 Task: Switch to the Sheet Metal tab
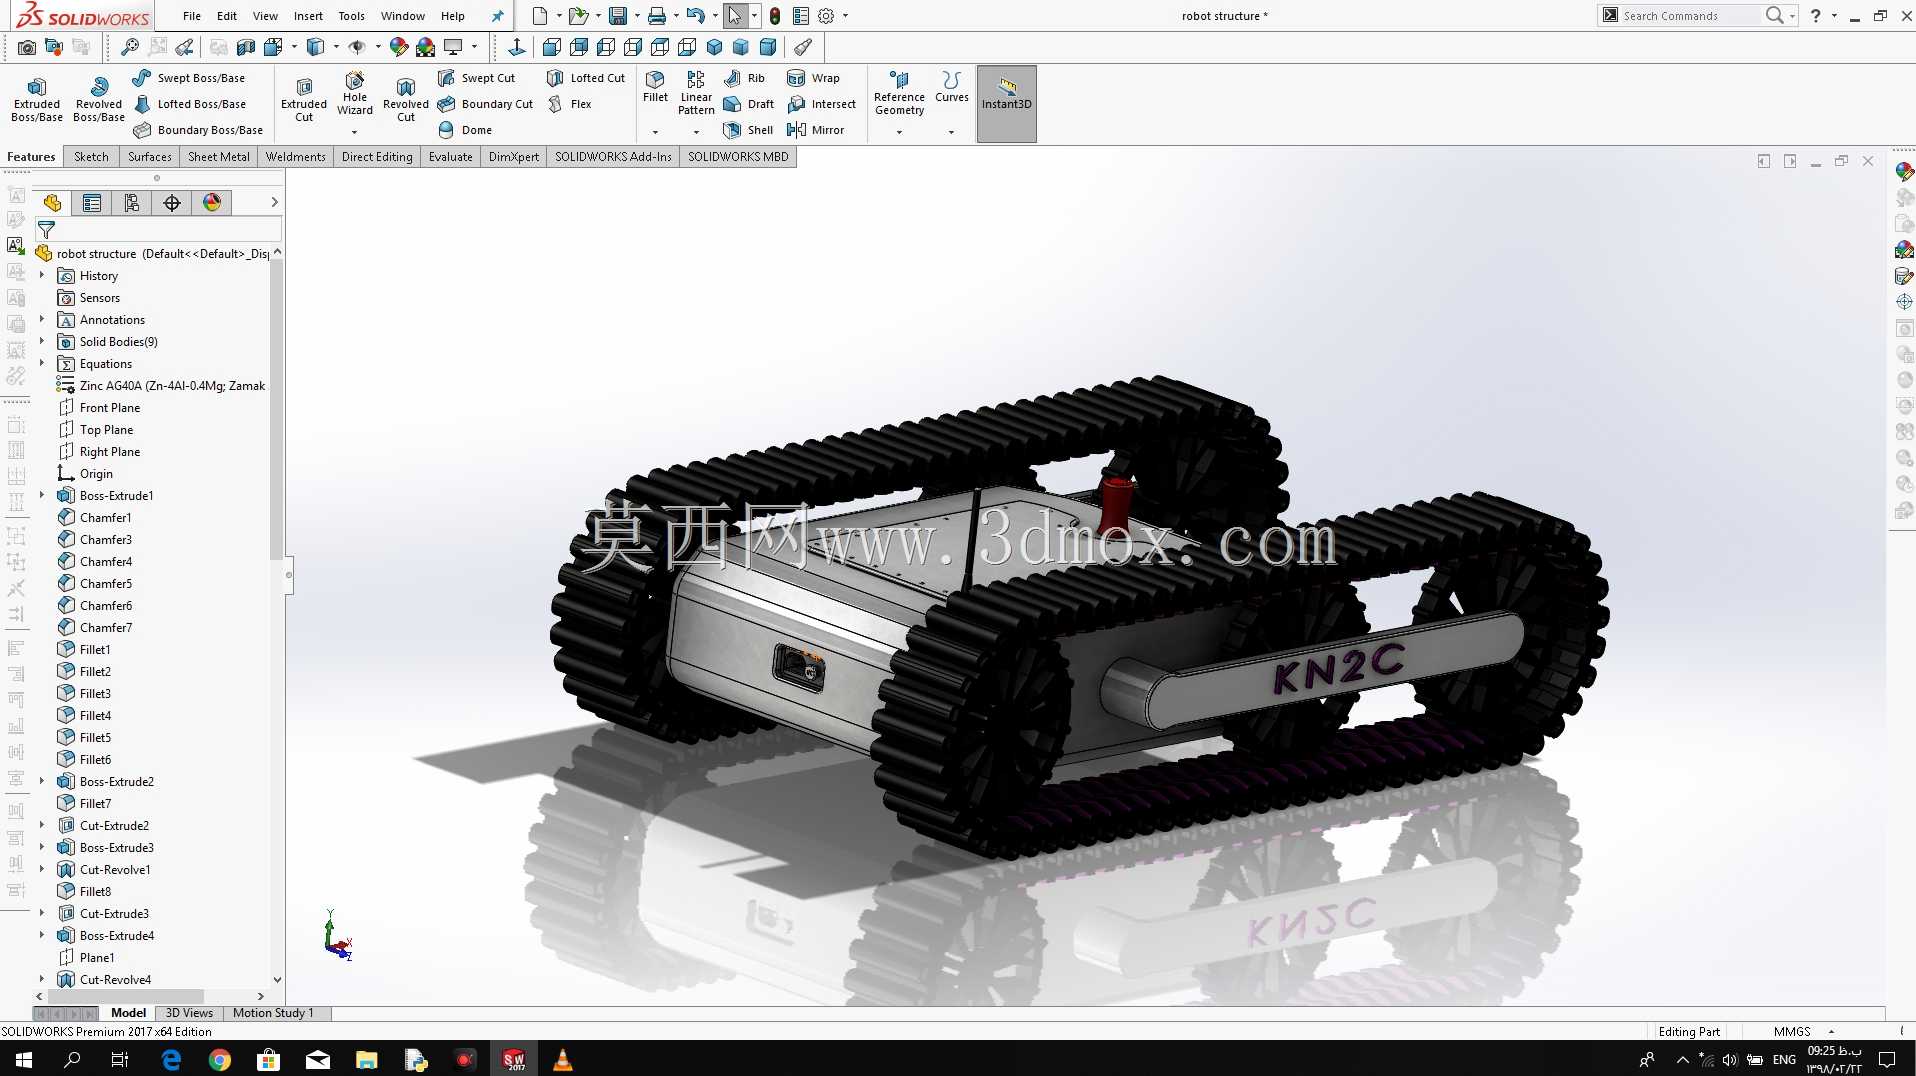tap(219, 157)
